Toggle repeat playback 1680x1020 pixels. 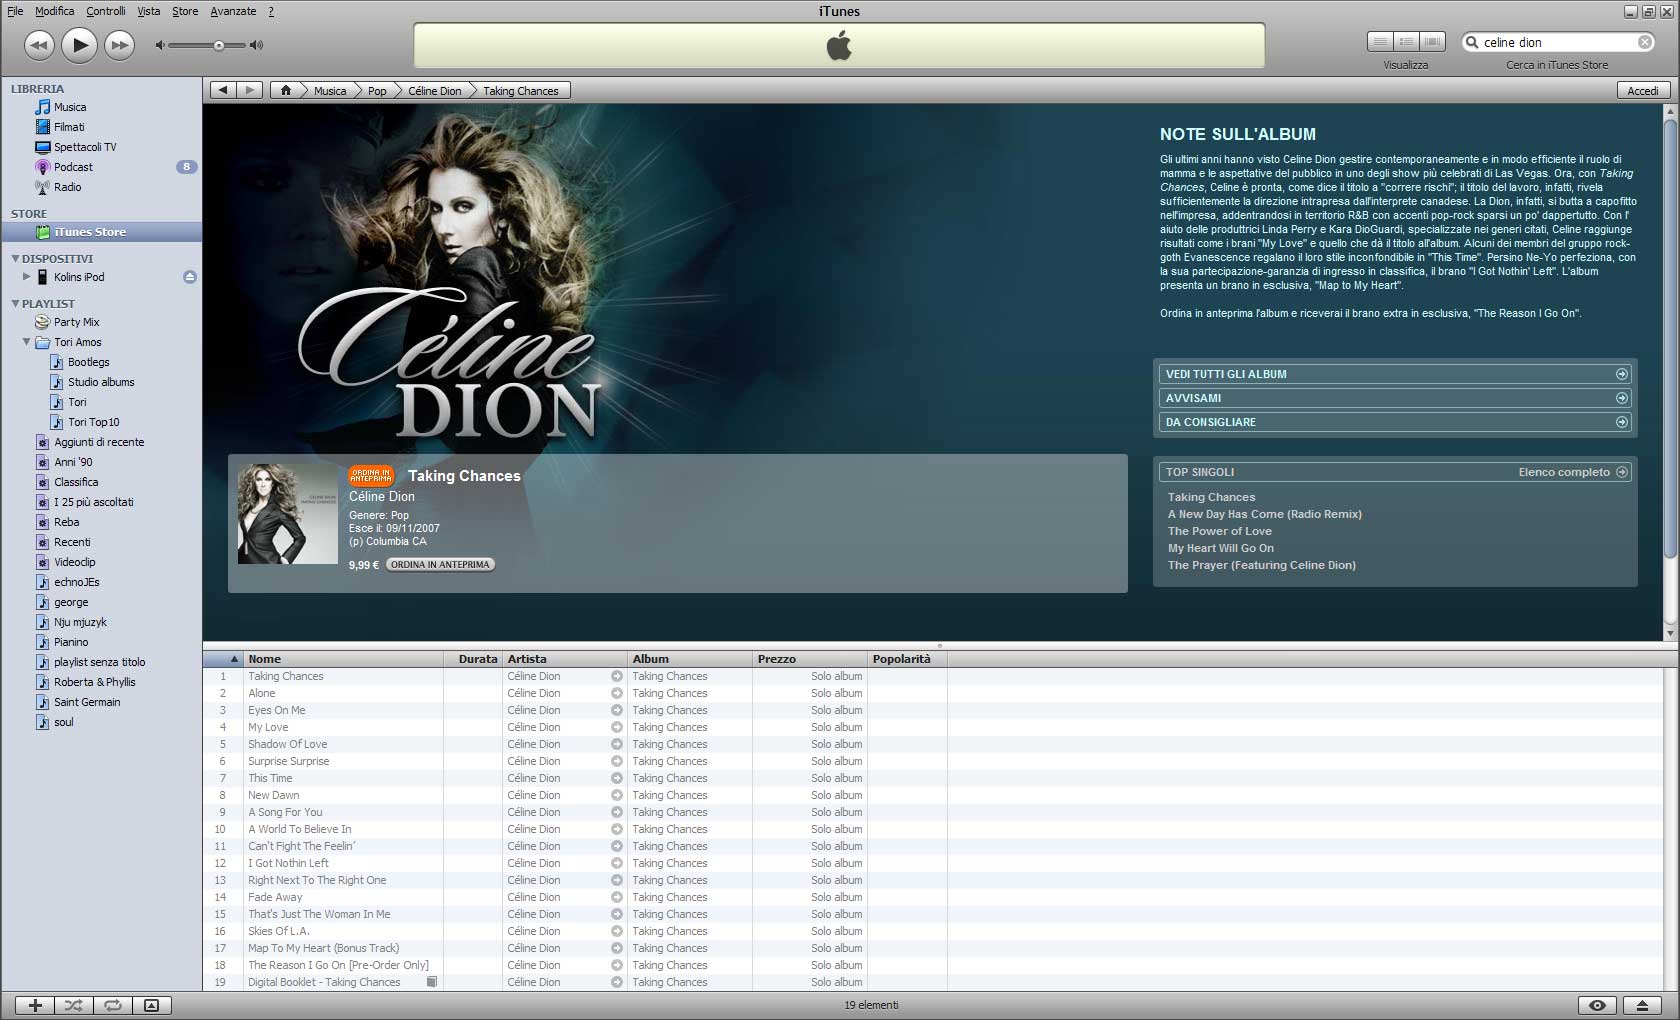[112, 1005]
